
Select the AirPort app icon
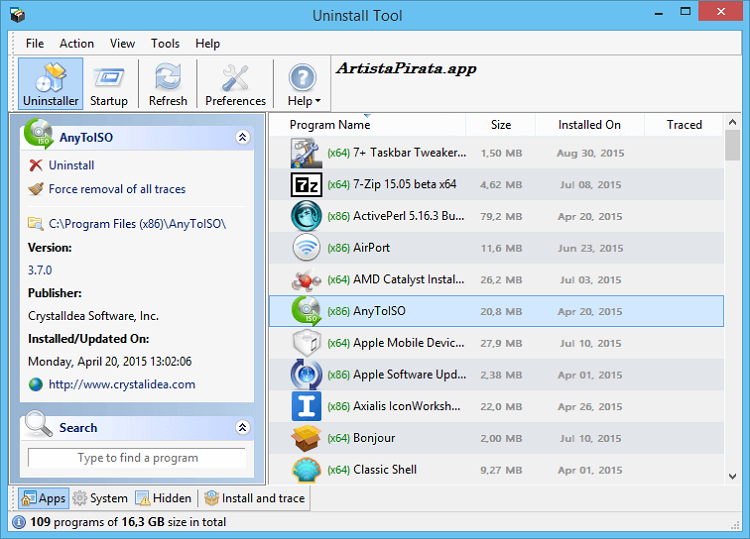pos(305,248)
